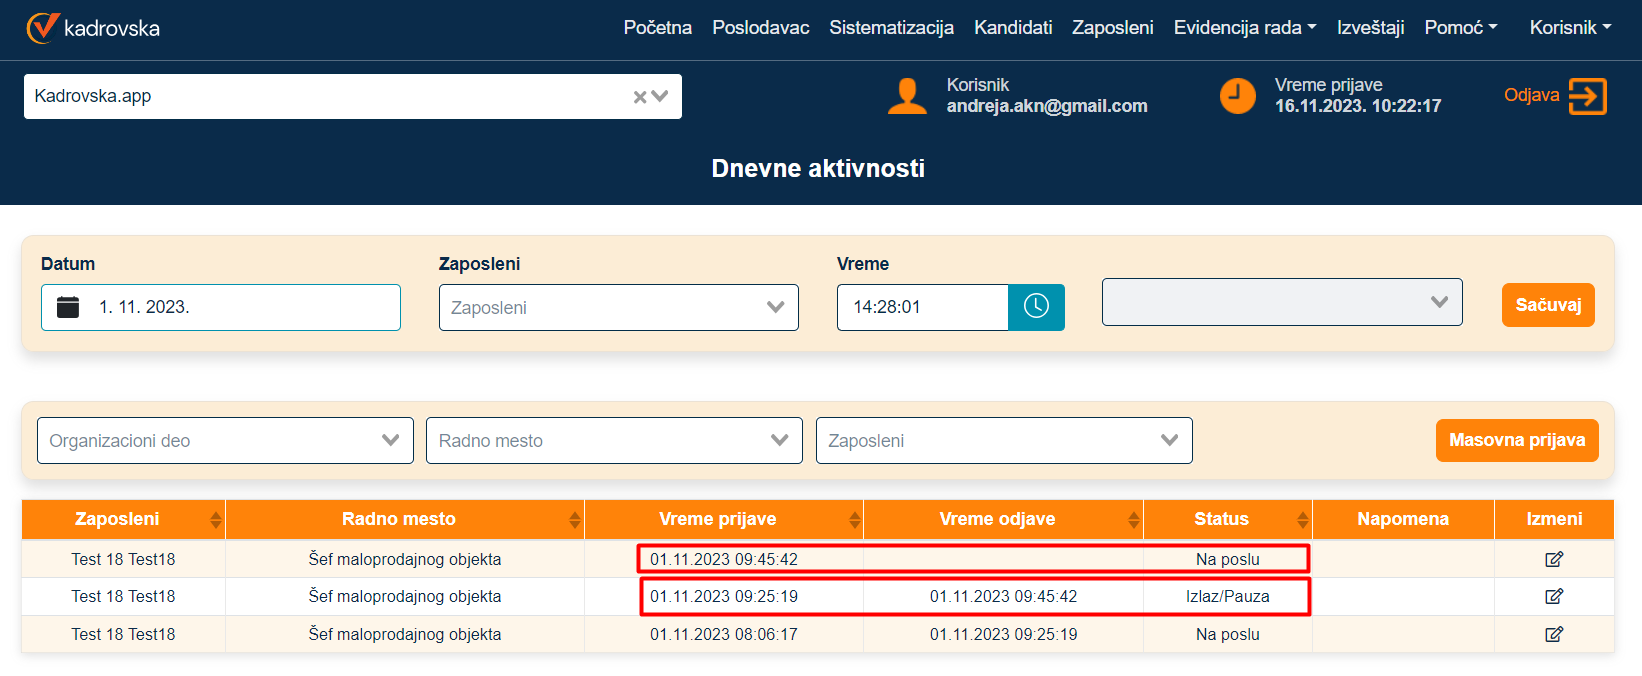The width and height of the screenshot is (1642, 676).
Task: Edit the Izlaz/Pauza row entry
Action: pos(1553,596)
